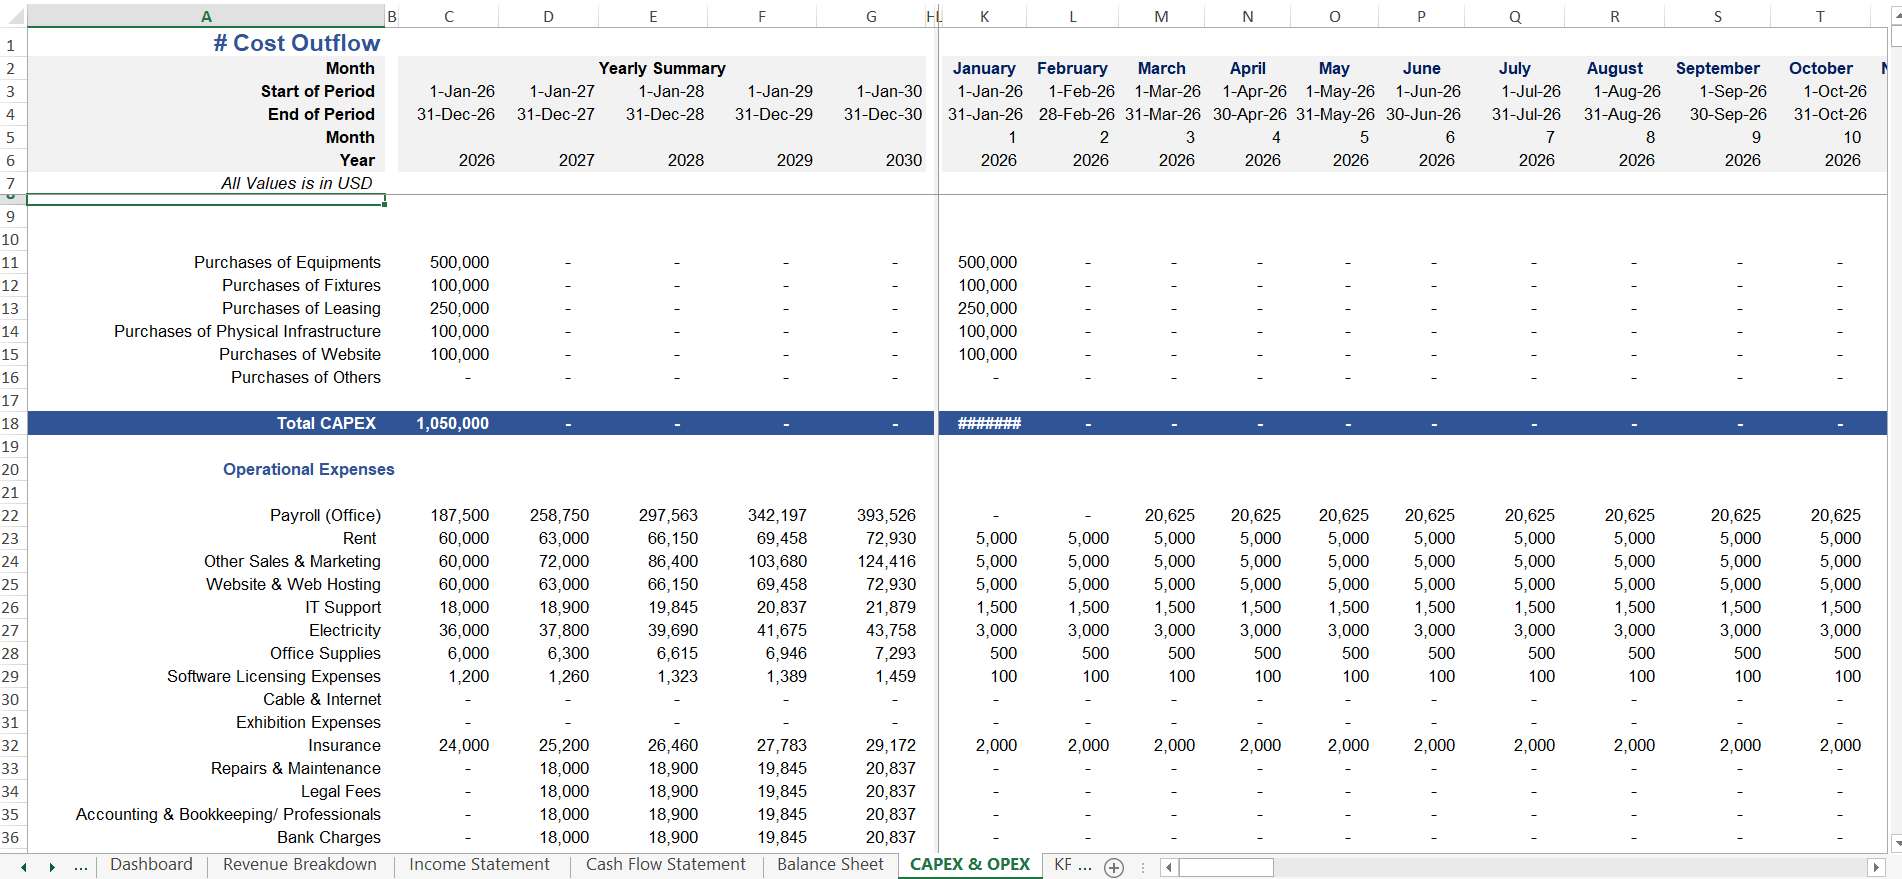Click the horizontal scrollbar left arrow

click(1168, 867)
